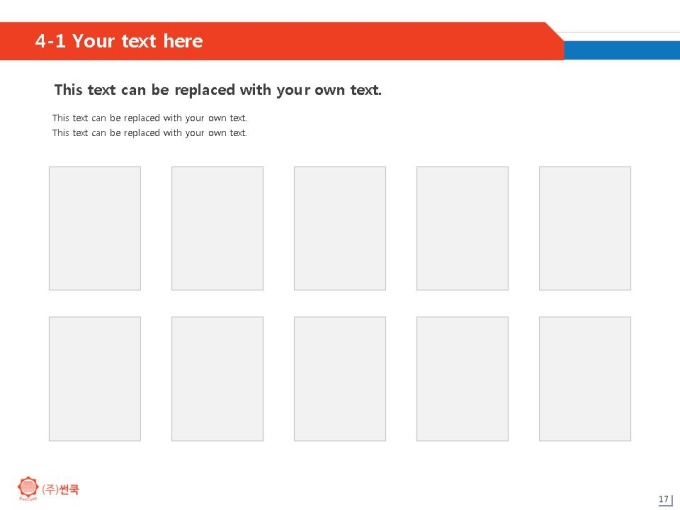Click the first placeholder in top row

(x=95, y=228)
